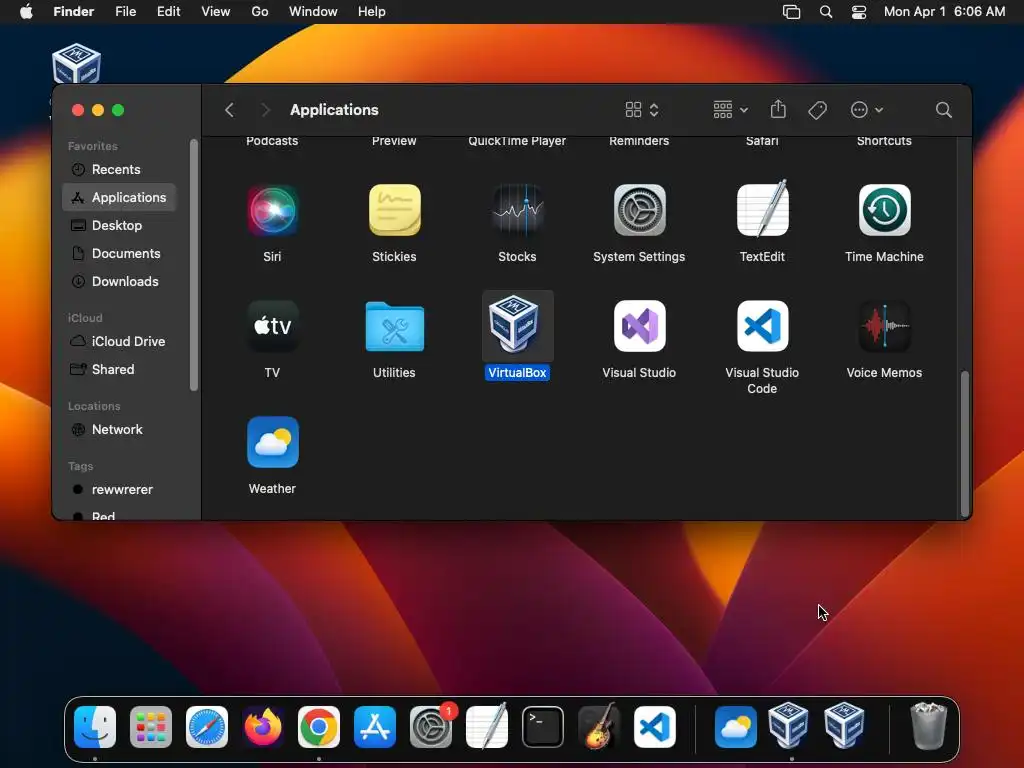Open Visual Studio Code from the Dock

[655, 727]
